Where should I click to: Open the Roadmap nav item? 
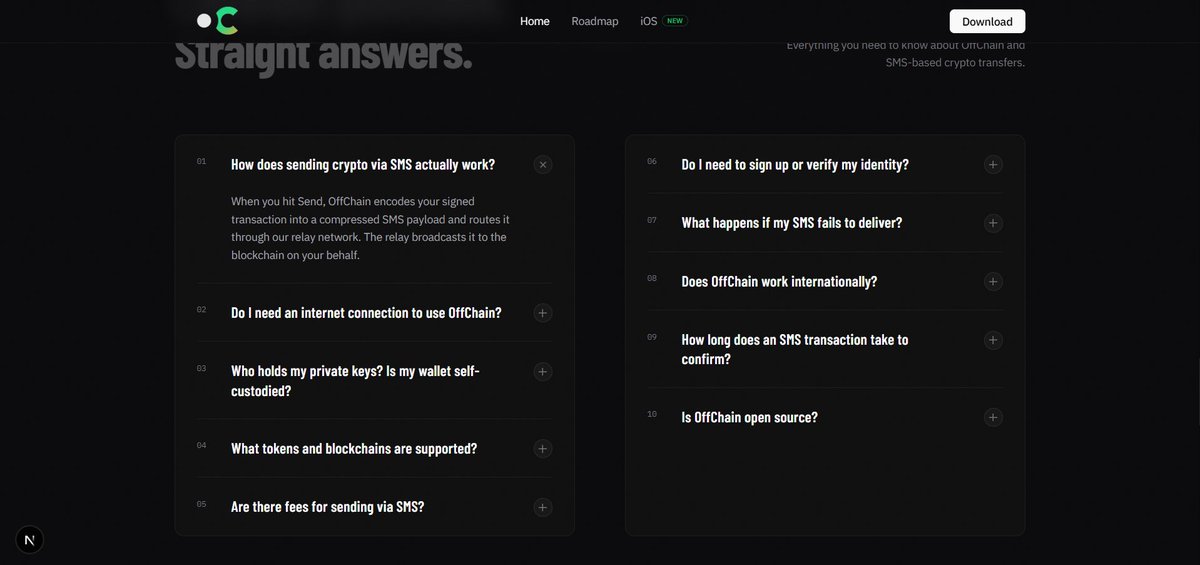pos(595,21)
